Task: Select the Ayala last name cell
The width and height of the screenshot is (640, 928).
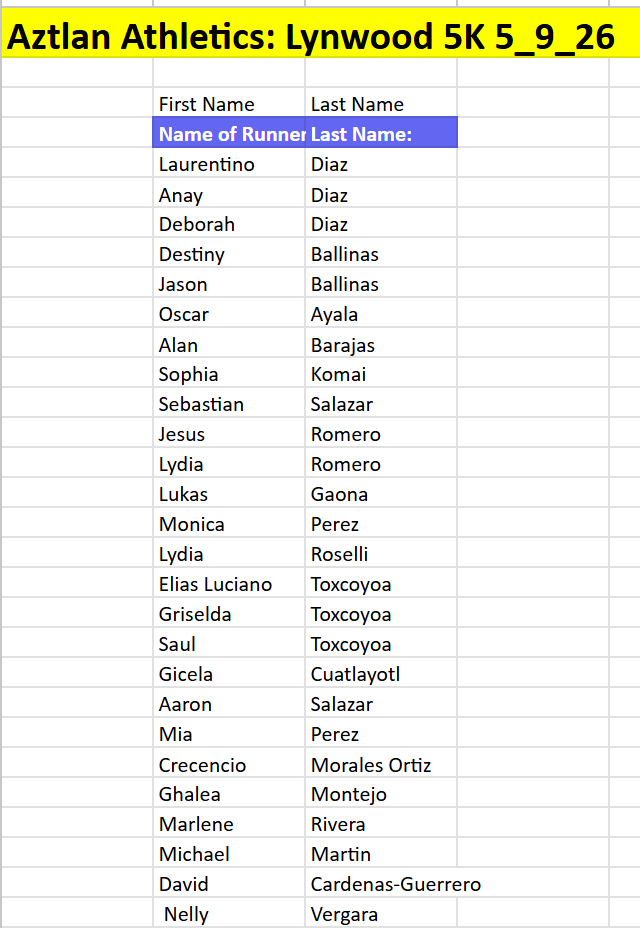Action: pos(381,313)
